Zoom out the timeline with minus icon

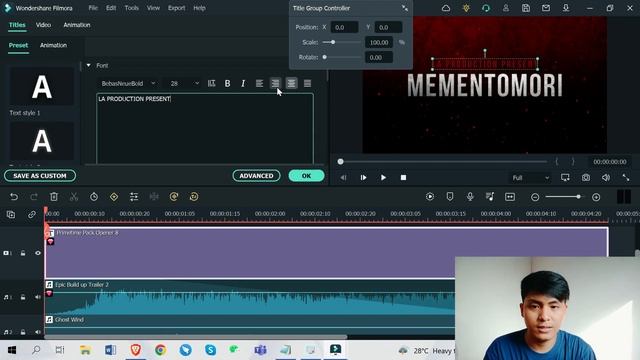tap(535, 197)
